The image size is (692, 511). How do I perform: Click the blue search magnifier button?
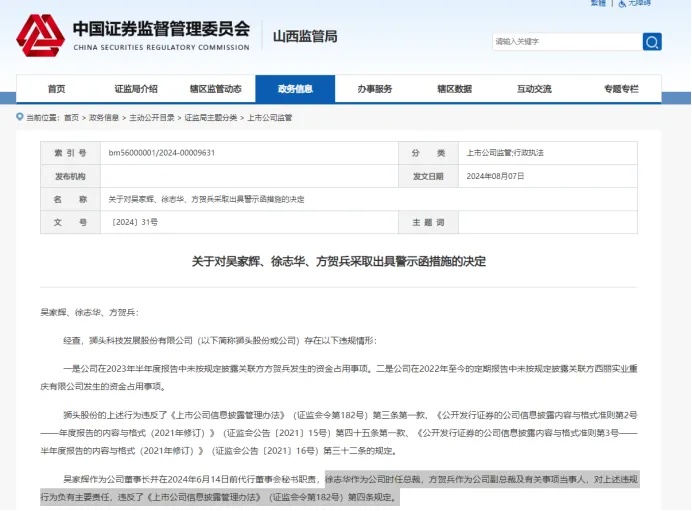click(x=652, y=41)
